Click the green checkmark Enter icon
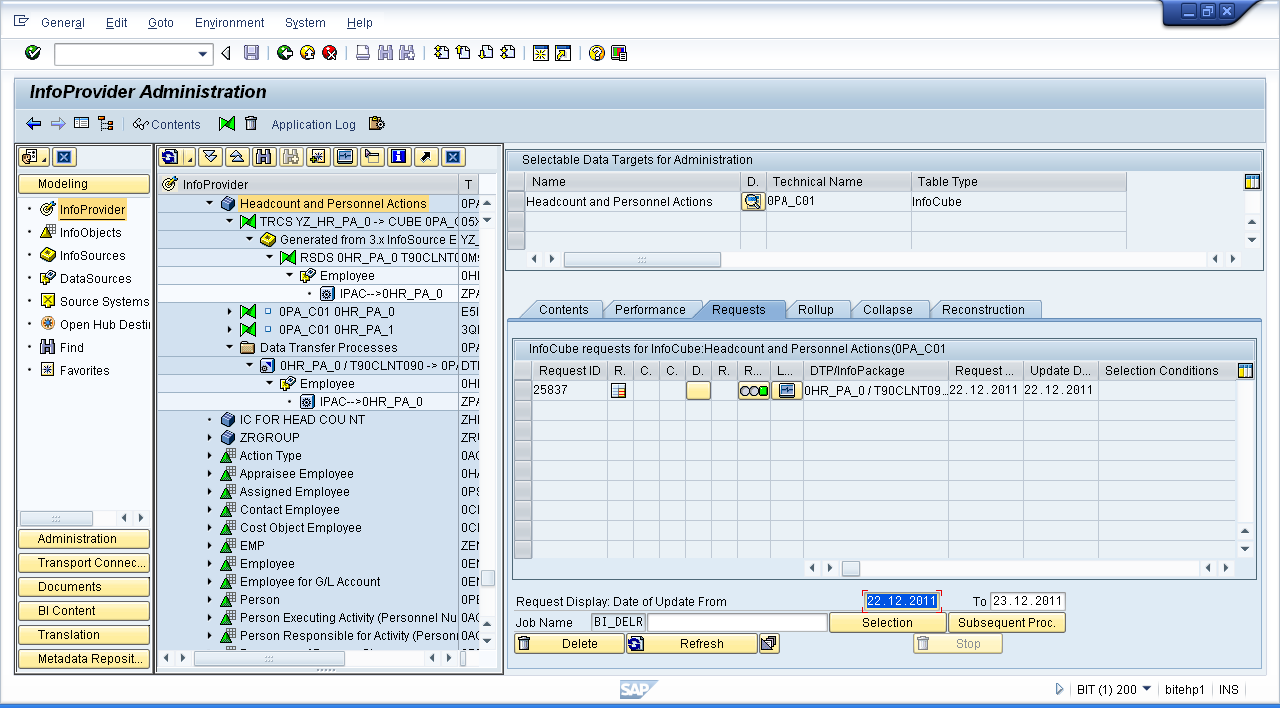 [x=33, y=53]
